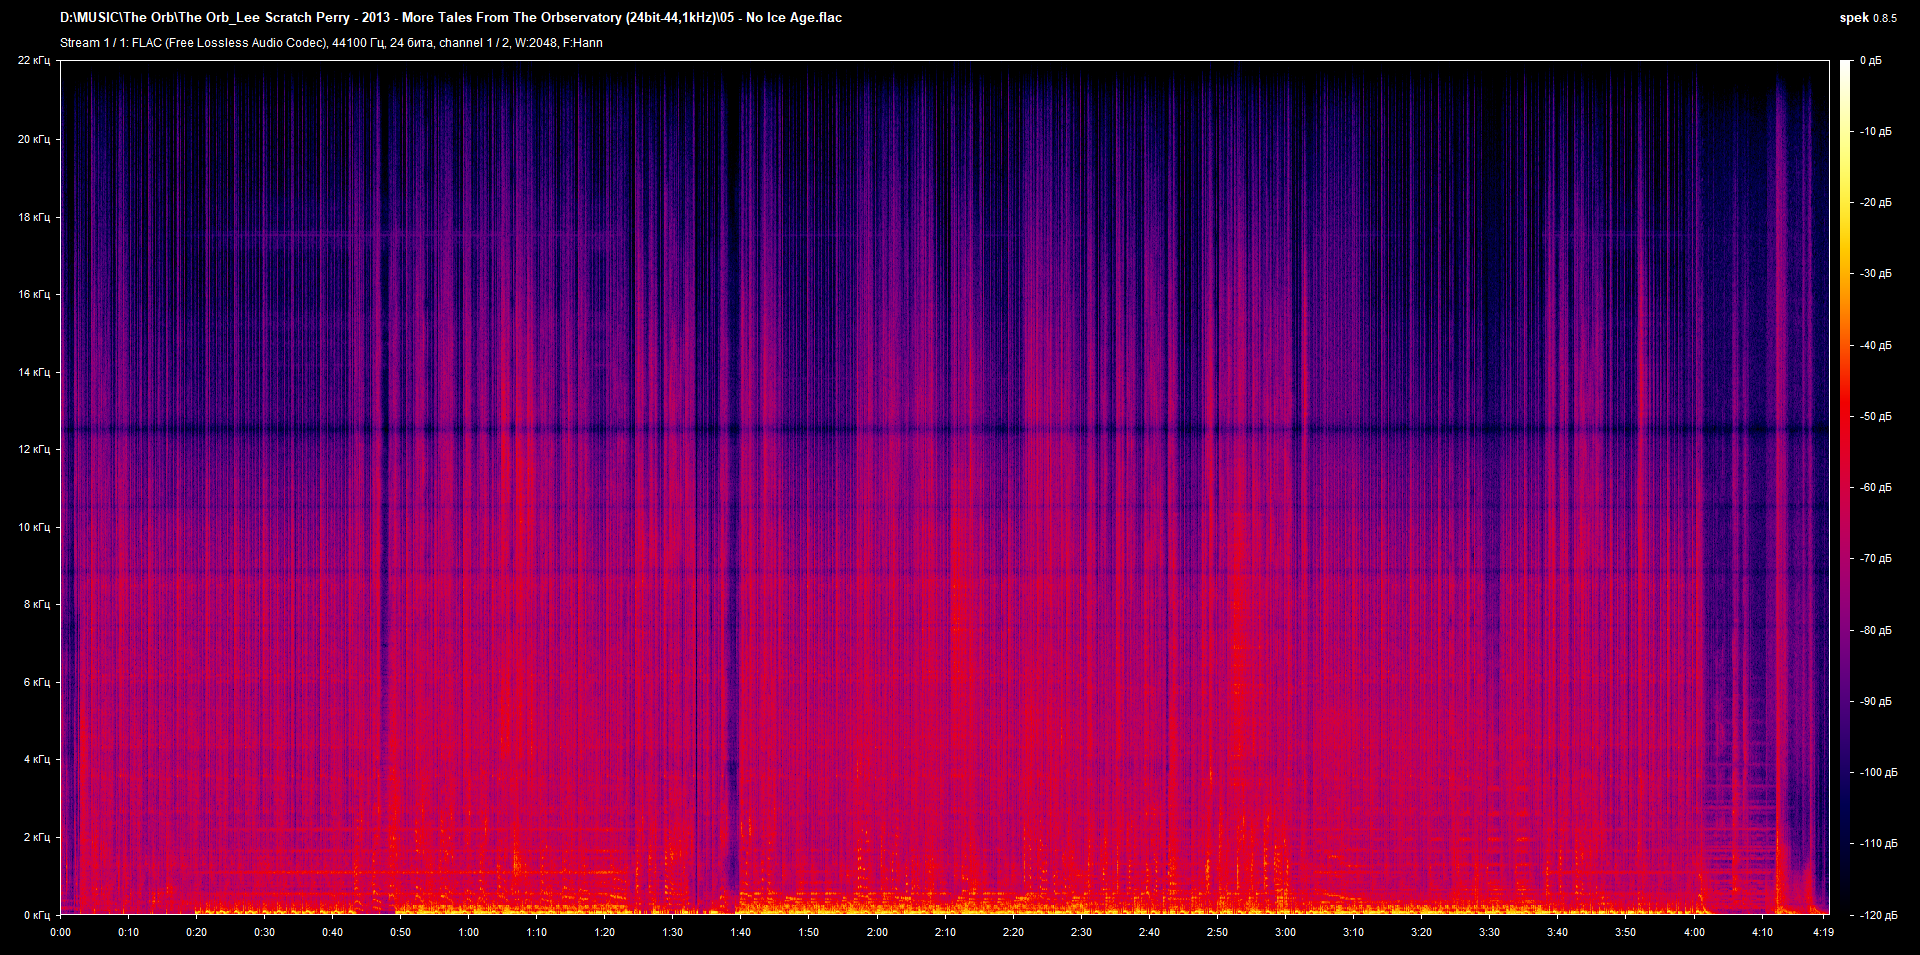The height and width of the screenshot is (955, 1920).
Task: Click the 8 кГц frequency axis label
Action: click(x=36, y=604)
